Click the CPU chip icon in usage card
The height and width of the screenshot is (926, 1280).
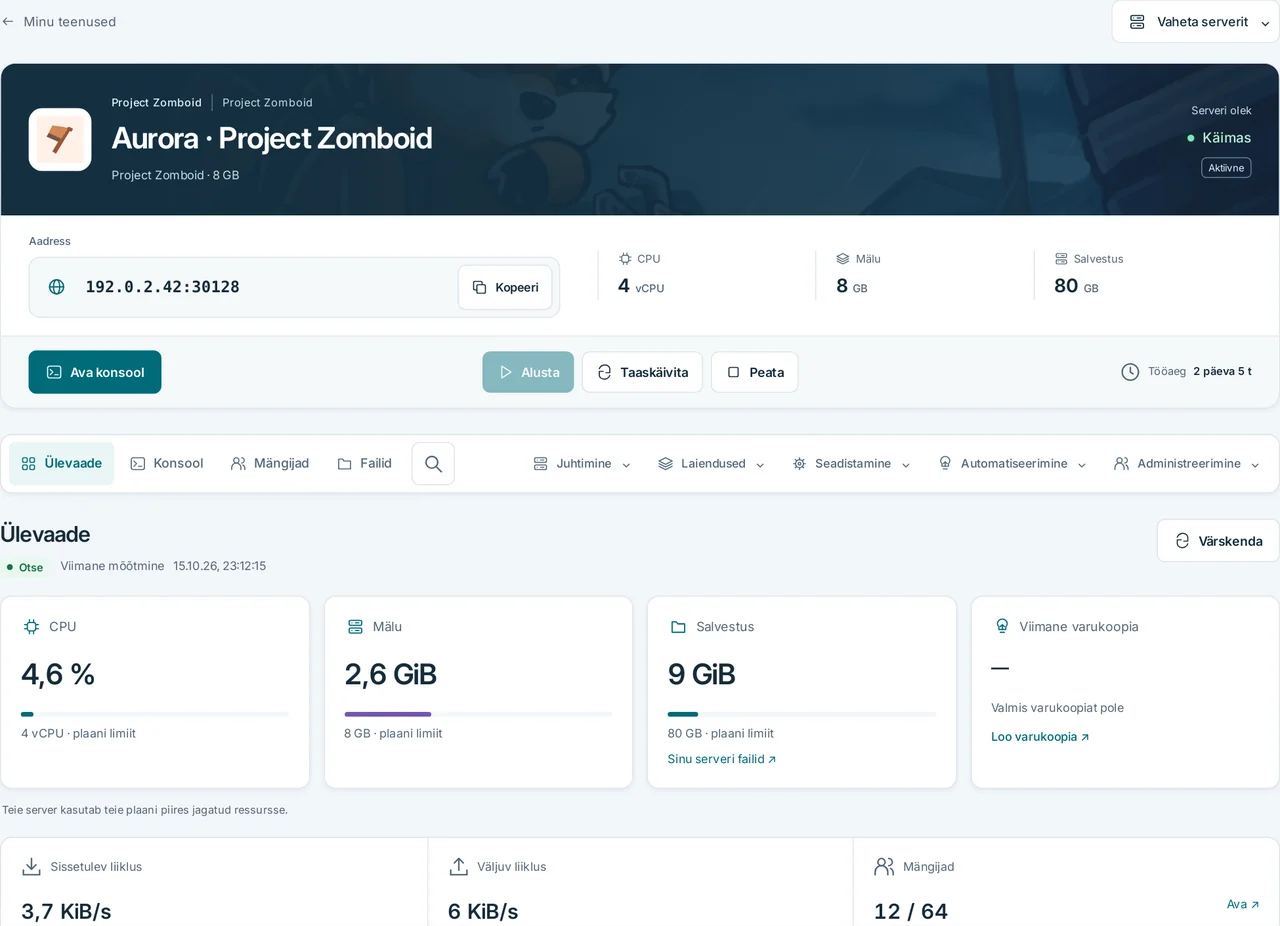click(32, 627)
